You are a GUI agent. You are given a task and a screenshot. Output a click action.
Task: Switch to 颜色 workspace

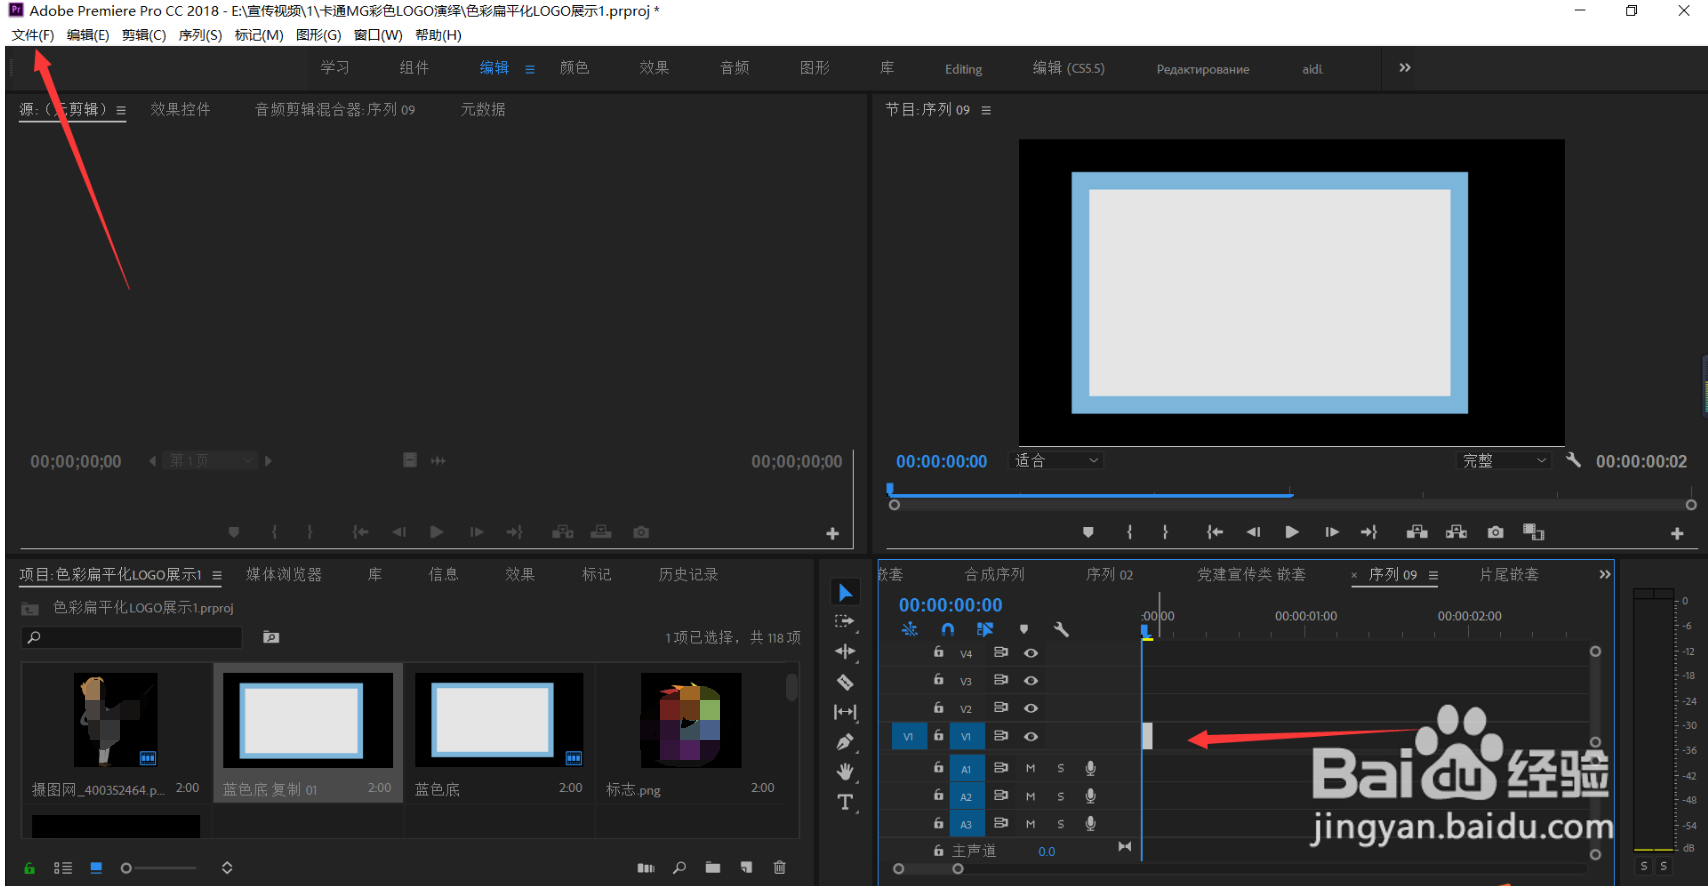point(575,67)
